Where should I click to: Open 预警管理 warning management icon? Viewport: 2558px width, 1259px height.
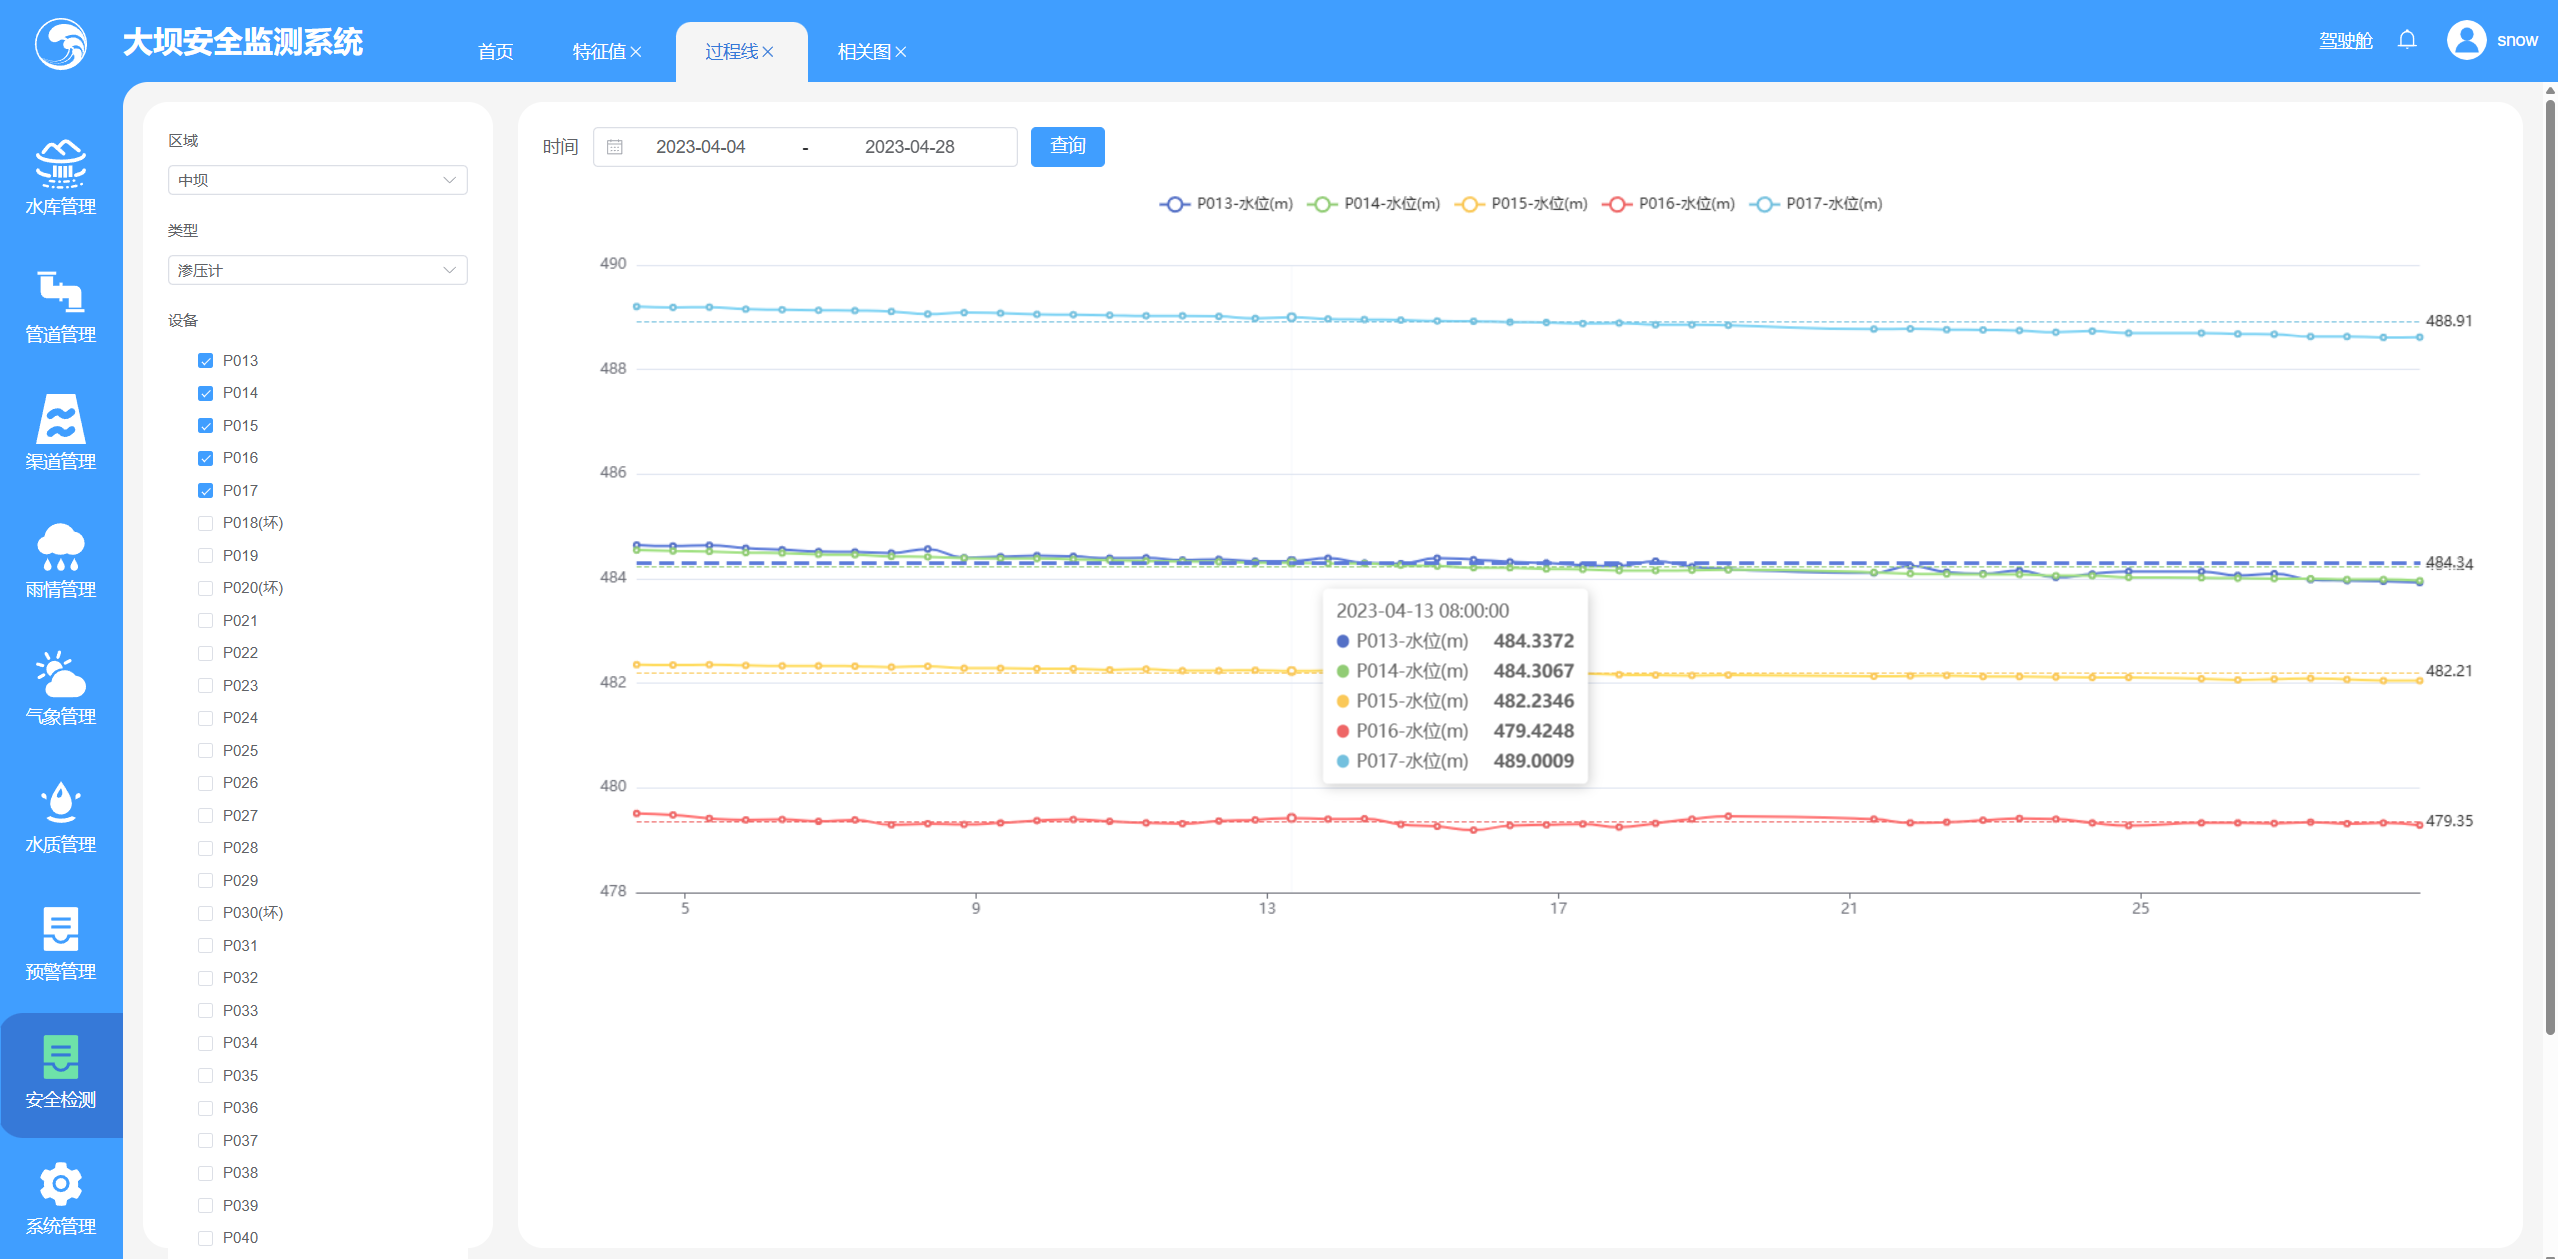click(x=61, y=929)
